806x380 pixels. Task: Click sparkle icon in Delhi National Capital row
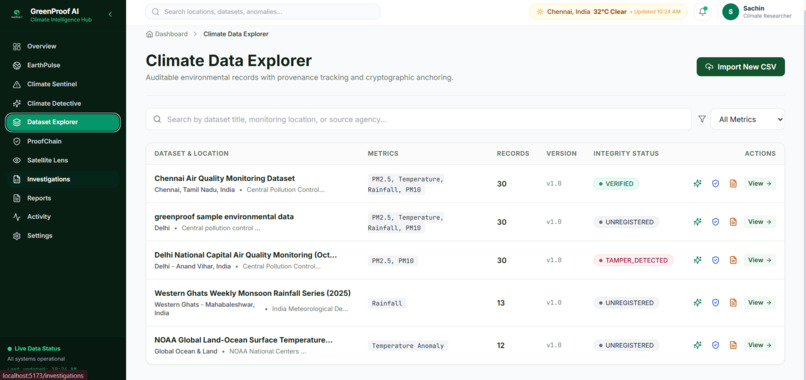(697, 260)
